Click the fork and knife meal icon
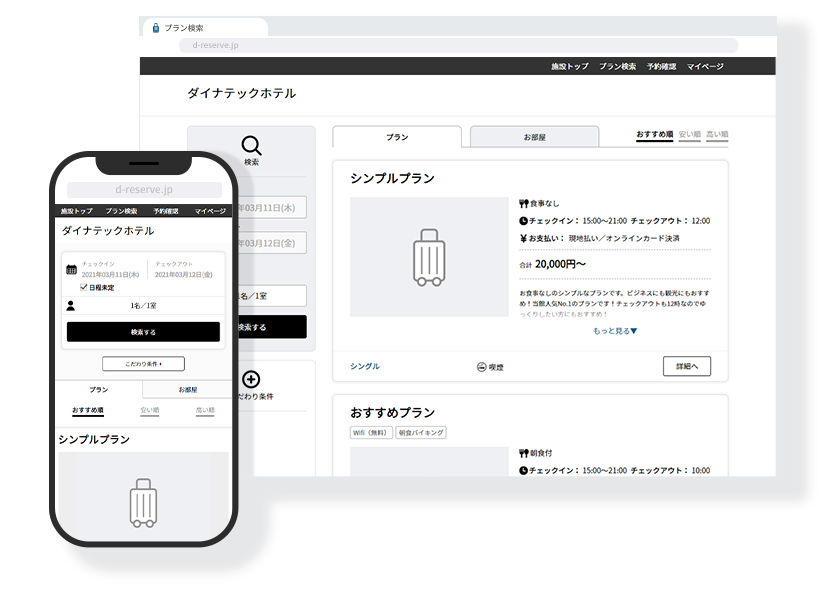825x590 pixels. (523, 203)
